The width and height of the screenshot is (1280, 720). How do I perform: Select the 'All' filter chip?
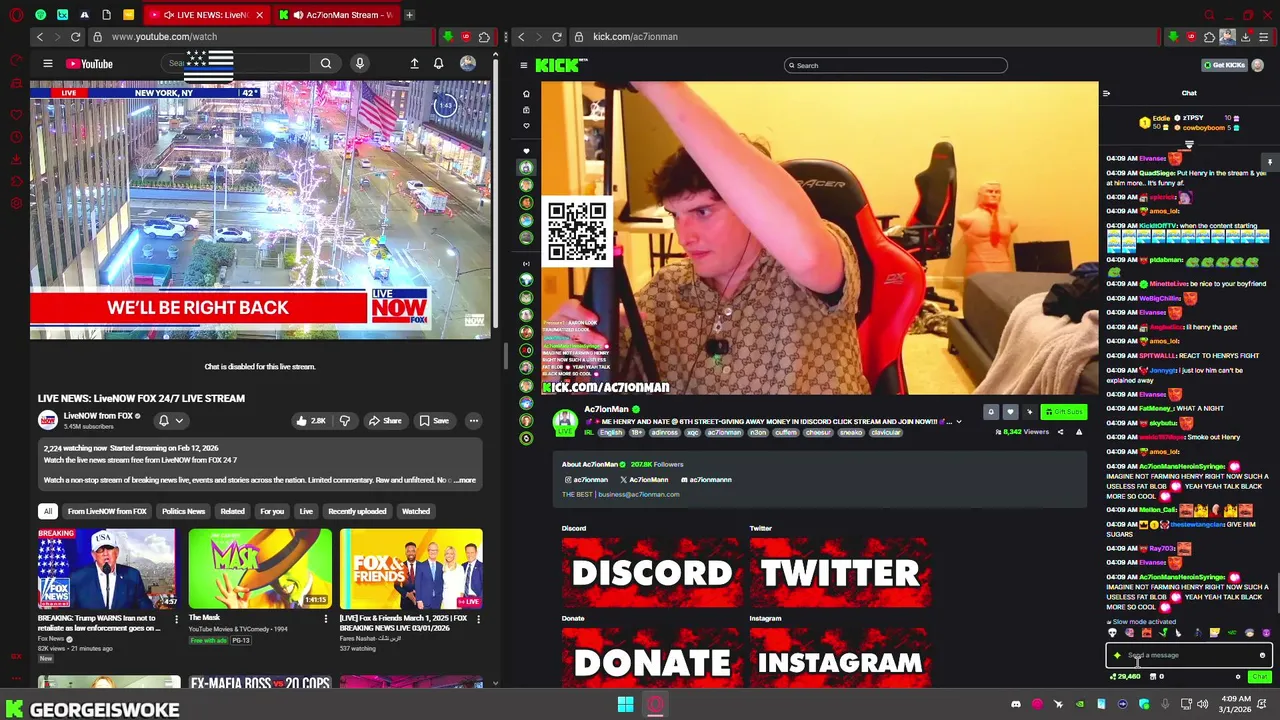click(x=47, y=511)
